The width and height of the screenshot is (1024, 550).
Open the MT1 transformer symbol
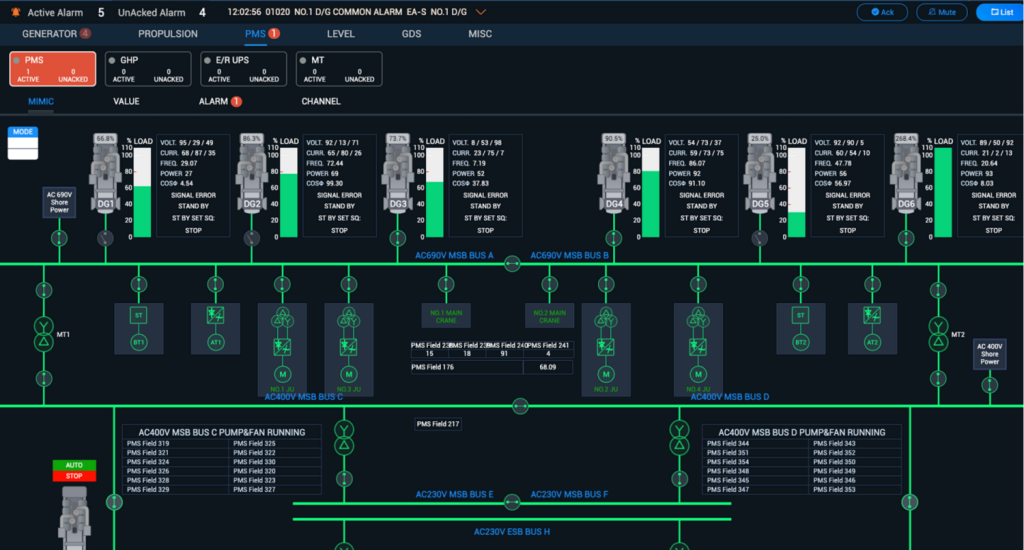(43, 334)
